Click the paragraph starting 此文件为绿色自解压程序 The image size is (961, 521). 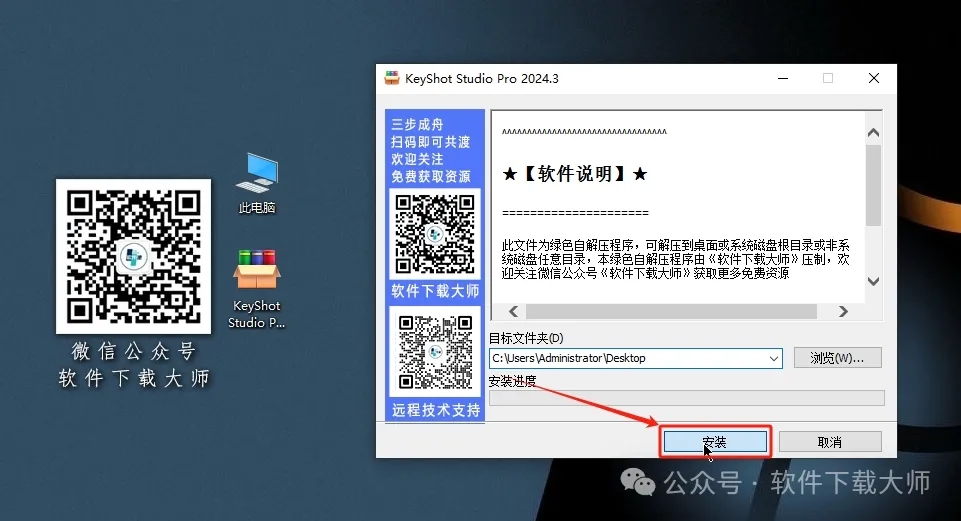[x=675, y=259]
